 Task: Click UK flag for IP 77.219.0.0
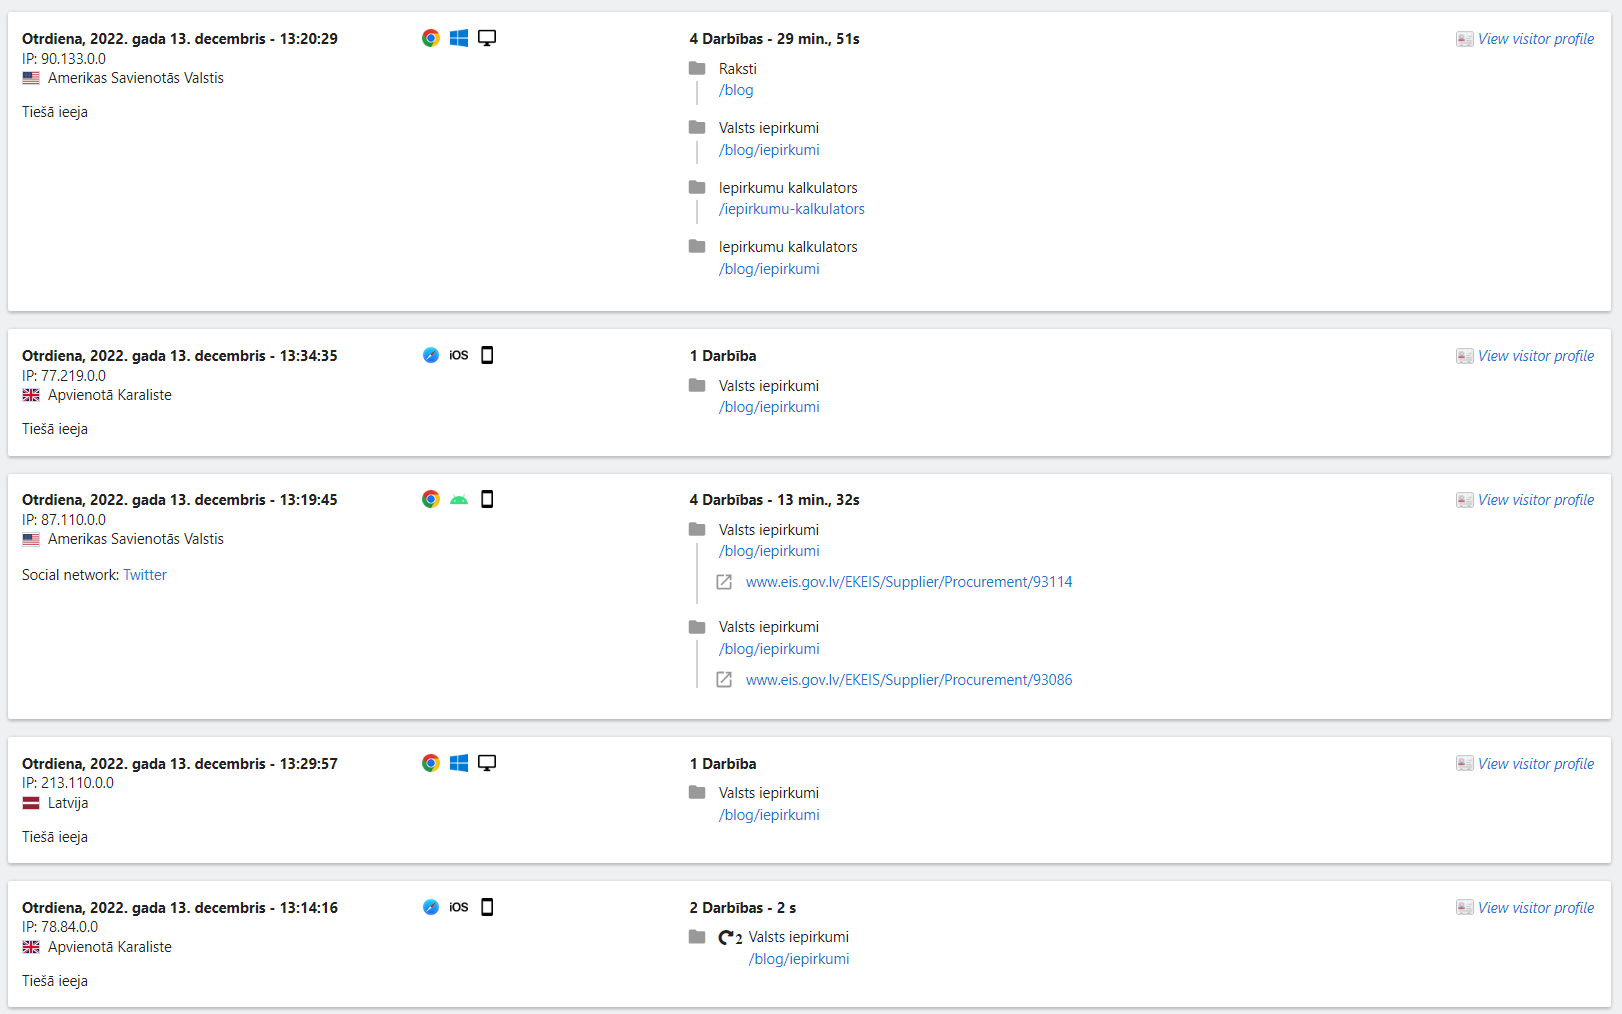point(31,395)
